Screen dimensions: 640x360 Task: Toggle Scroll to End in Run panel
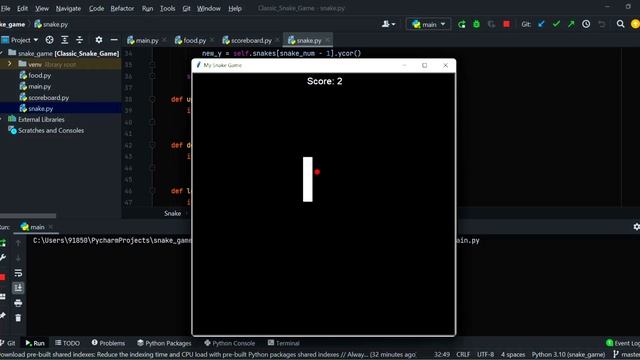tap(18, 288)
